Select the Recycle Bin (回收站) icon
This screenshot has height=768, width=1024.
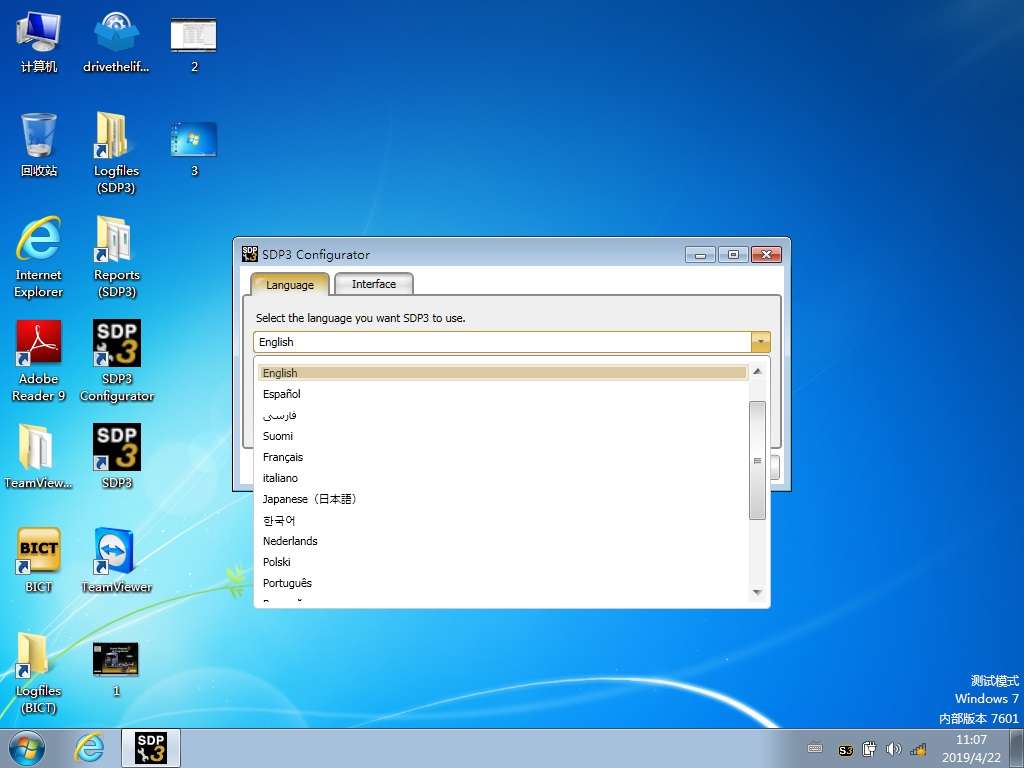click(39, 145)
